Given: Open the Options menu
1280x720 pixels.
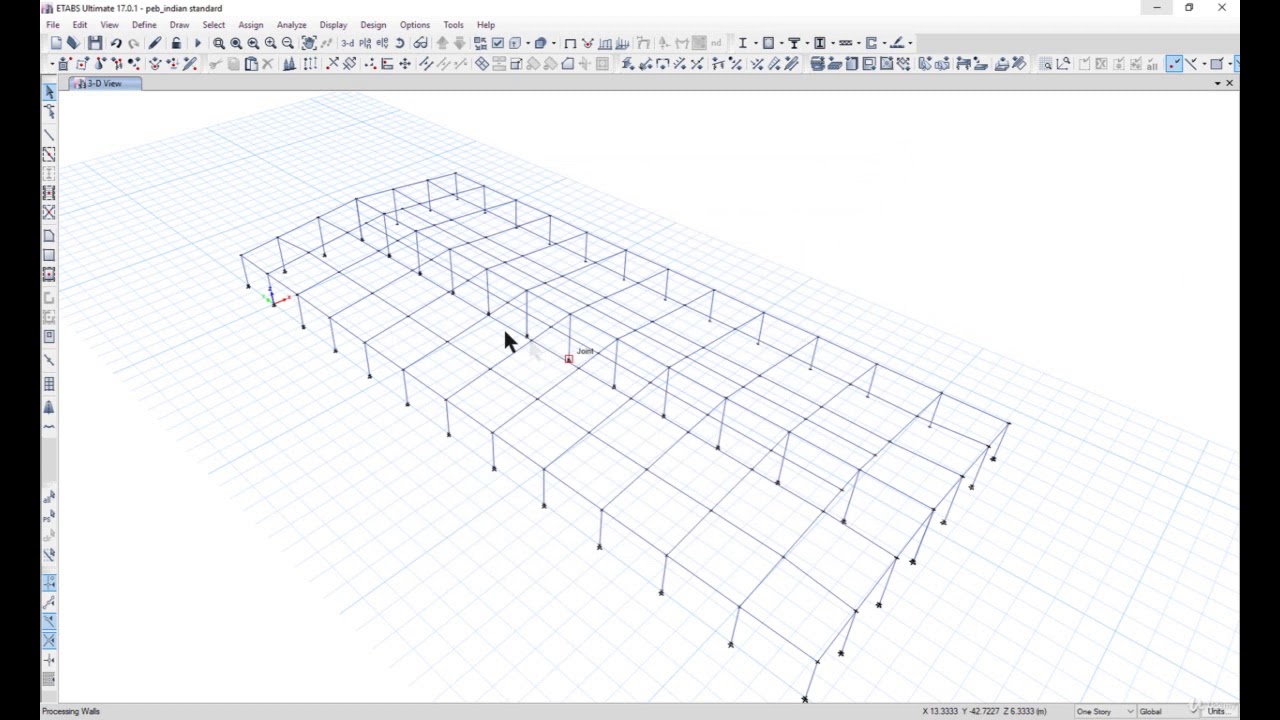Looking at the screenshot, I should [x=415, y=24].
